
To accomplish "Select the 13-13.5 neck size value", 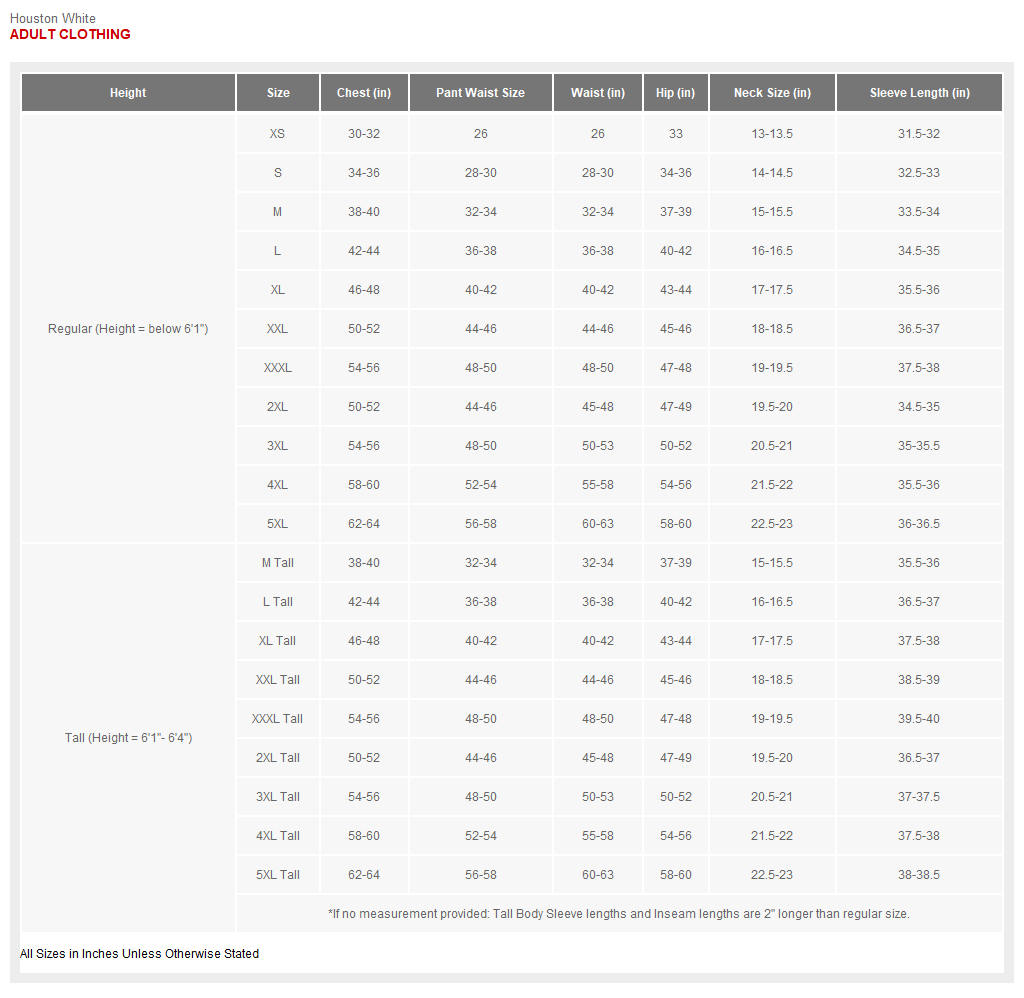I will [x=772, y=134].
